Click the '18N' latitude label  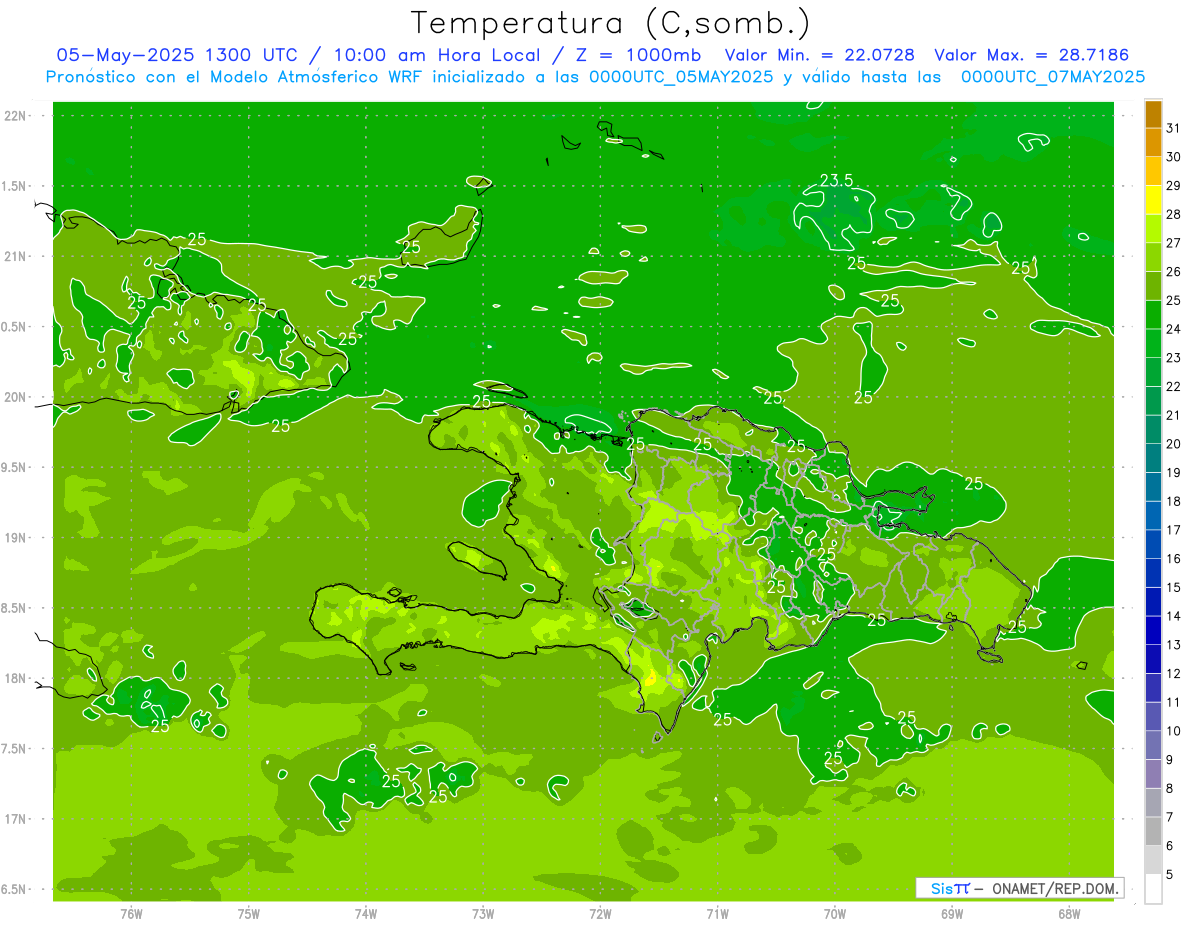coord(17,678)
